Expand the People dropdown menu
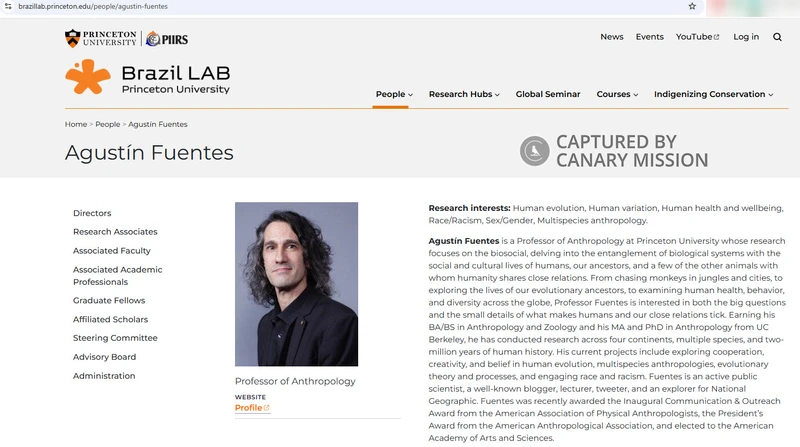800x447 pixels. tap(394, 94)
